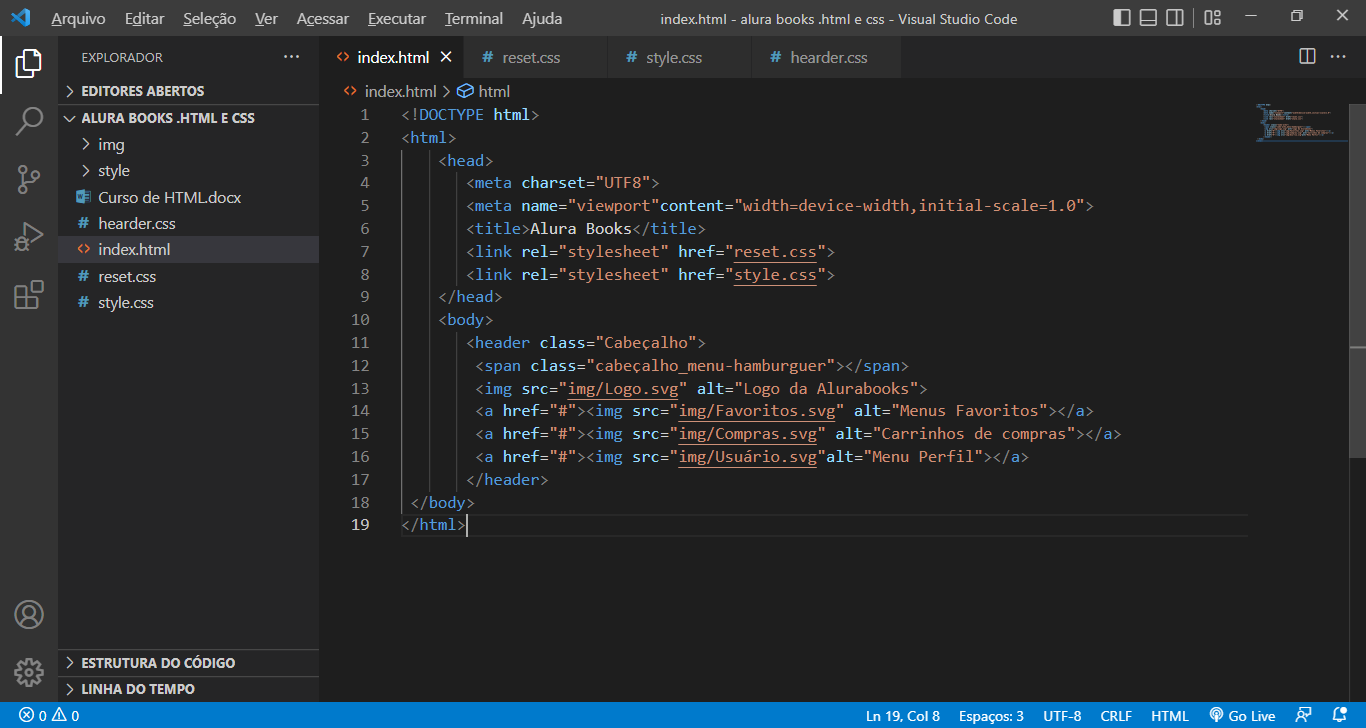Click Ln 19, Col 8 in status bar
Image resolution: width=1366 pixels, height=728 pixels.
(903, 716)
